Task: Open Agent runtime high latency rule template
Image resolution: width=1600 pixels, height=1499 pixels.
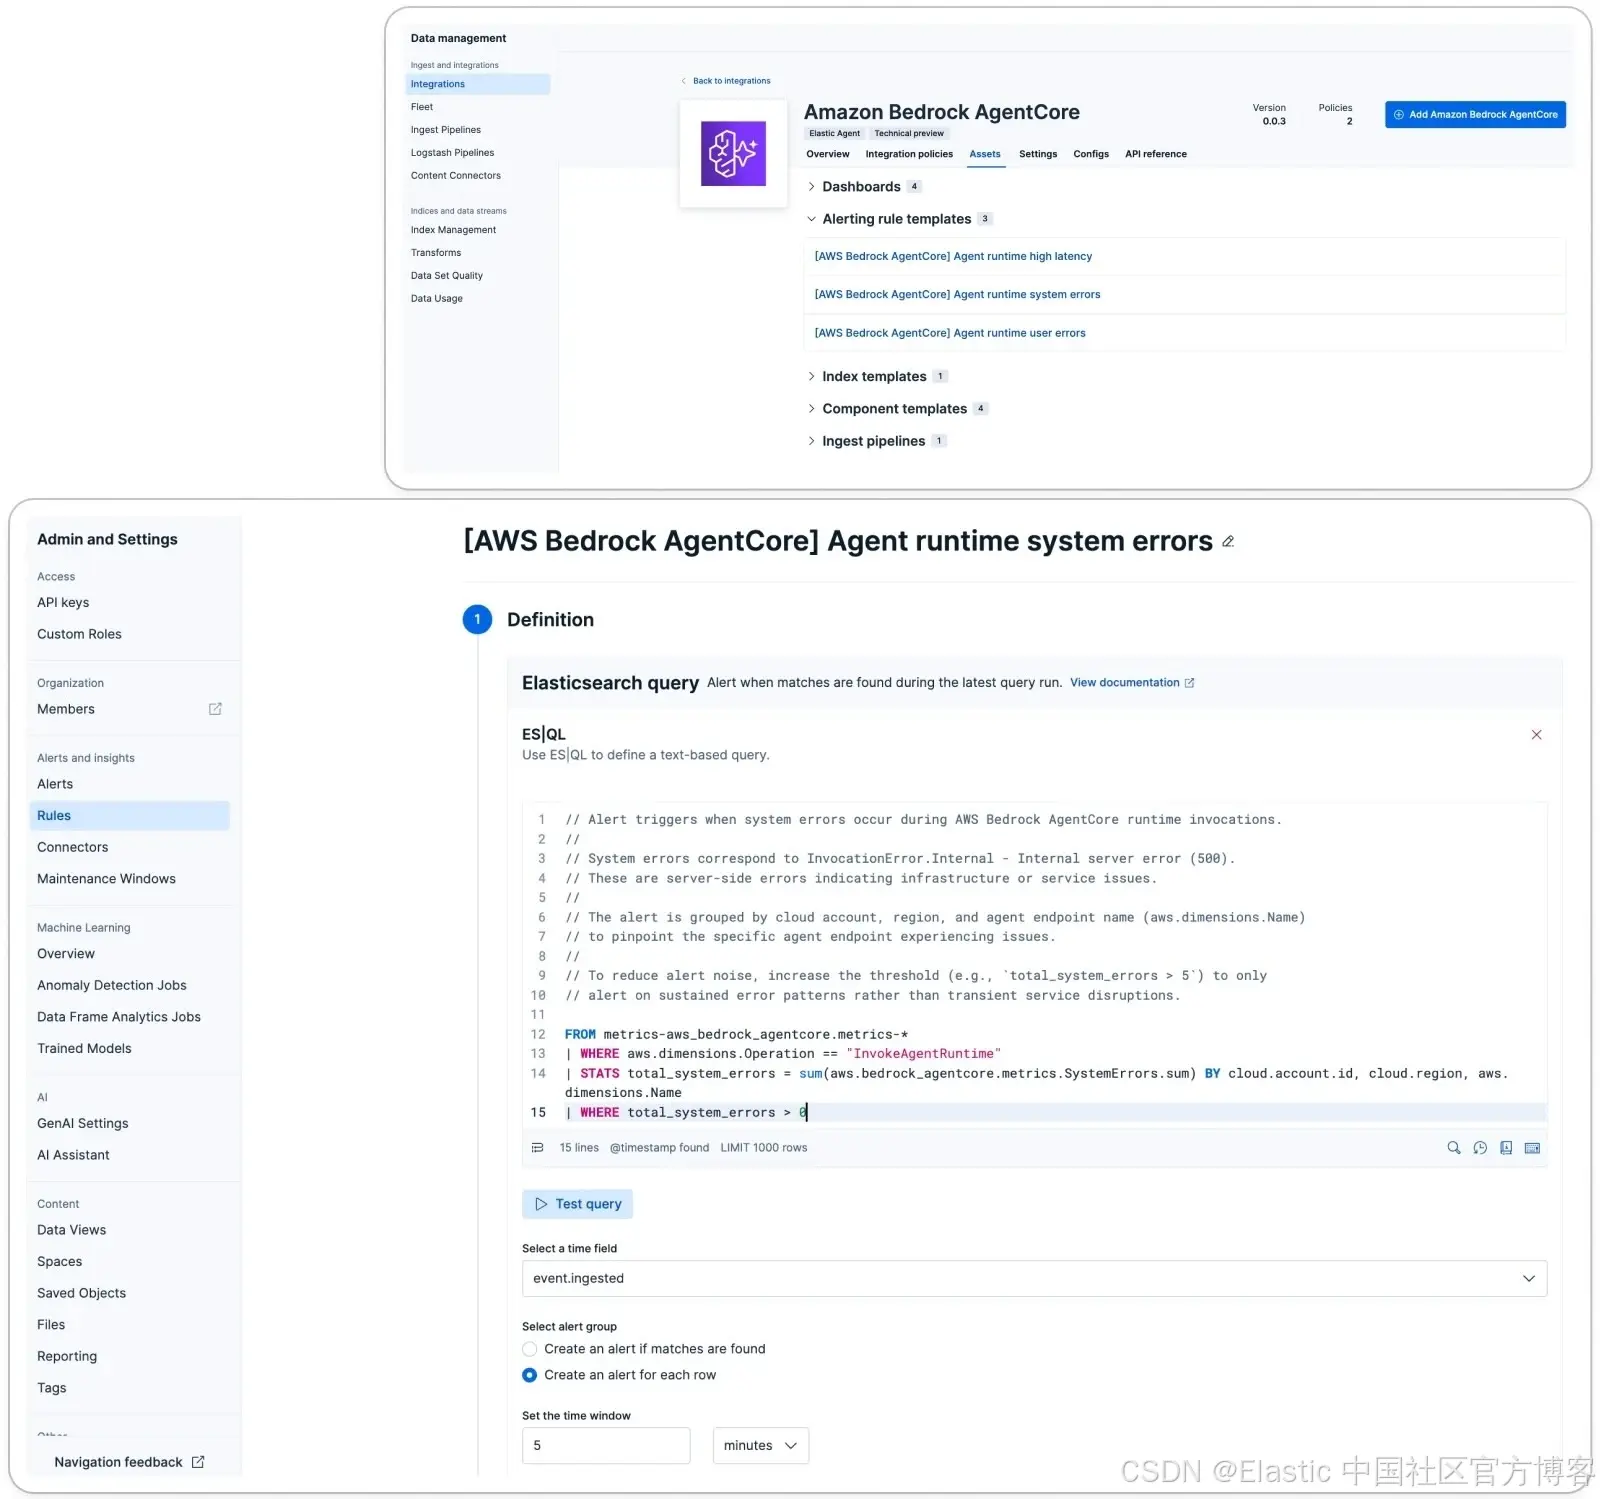Action: (953, 257)
